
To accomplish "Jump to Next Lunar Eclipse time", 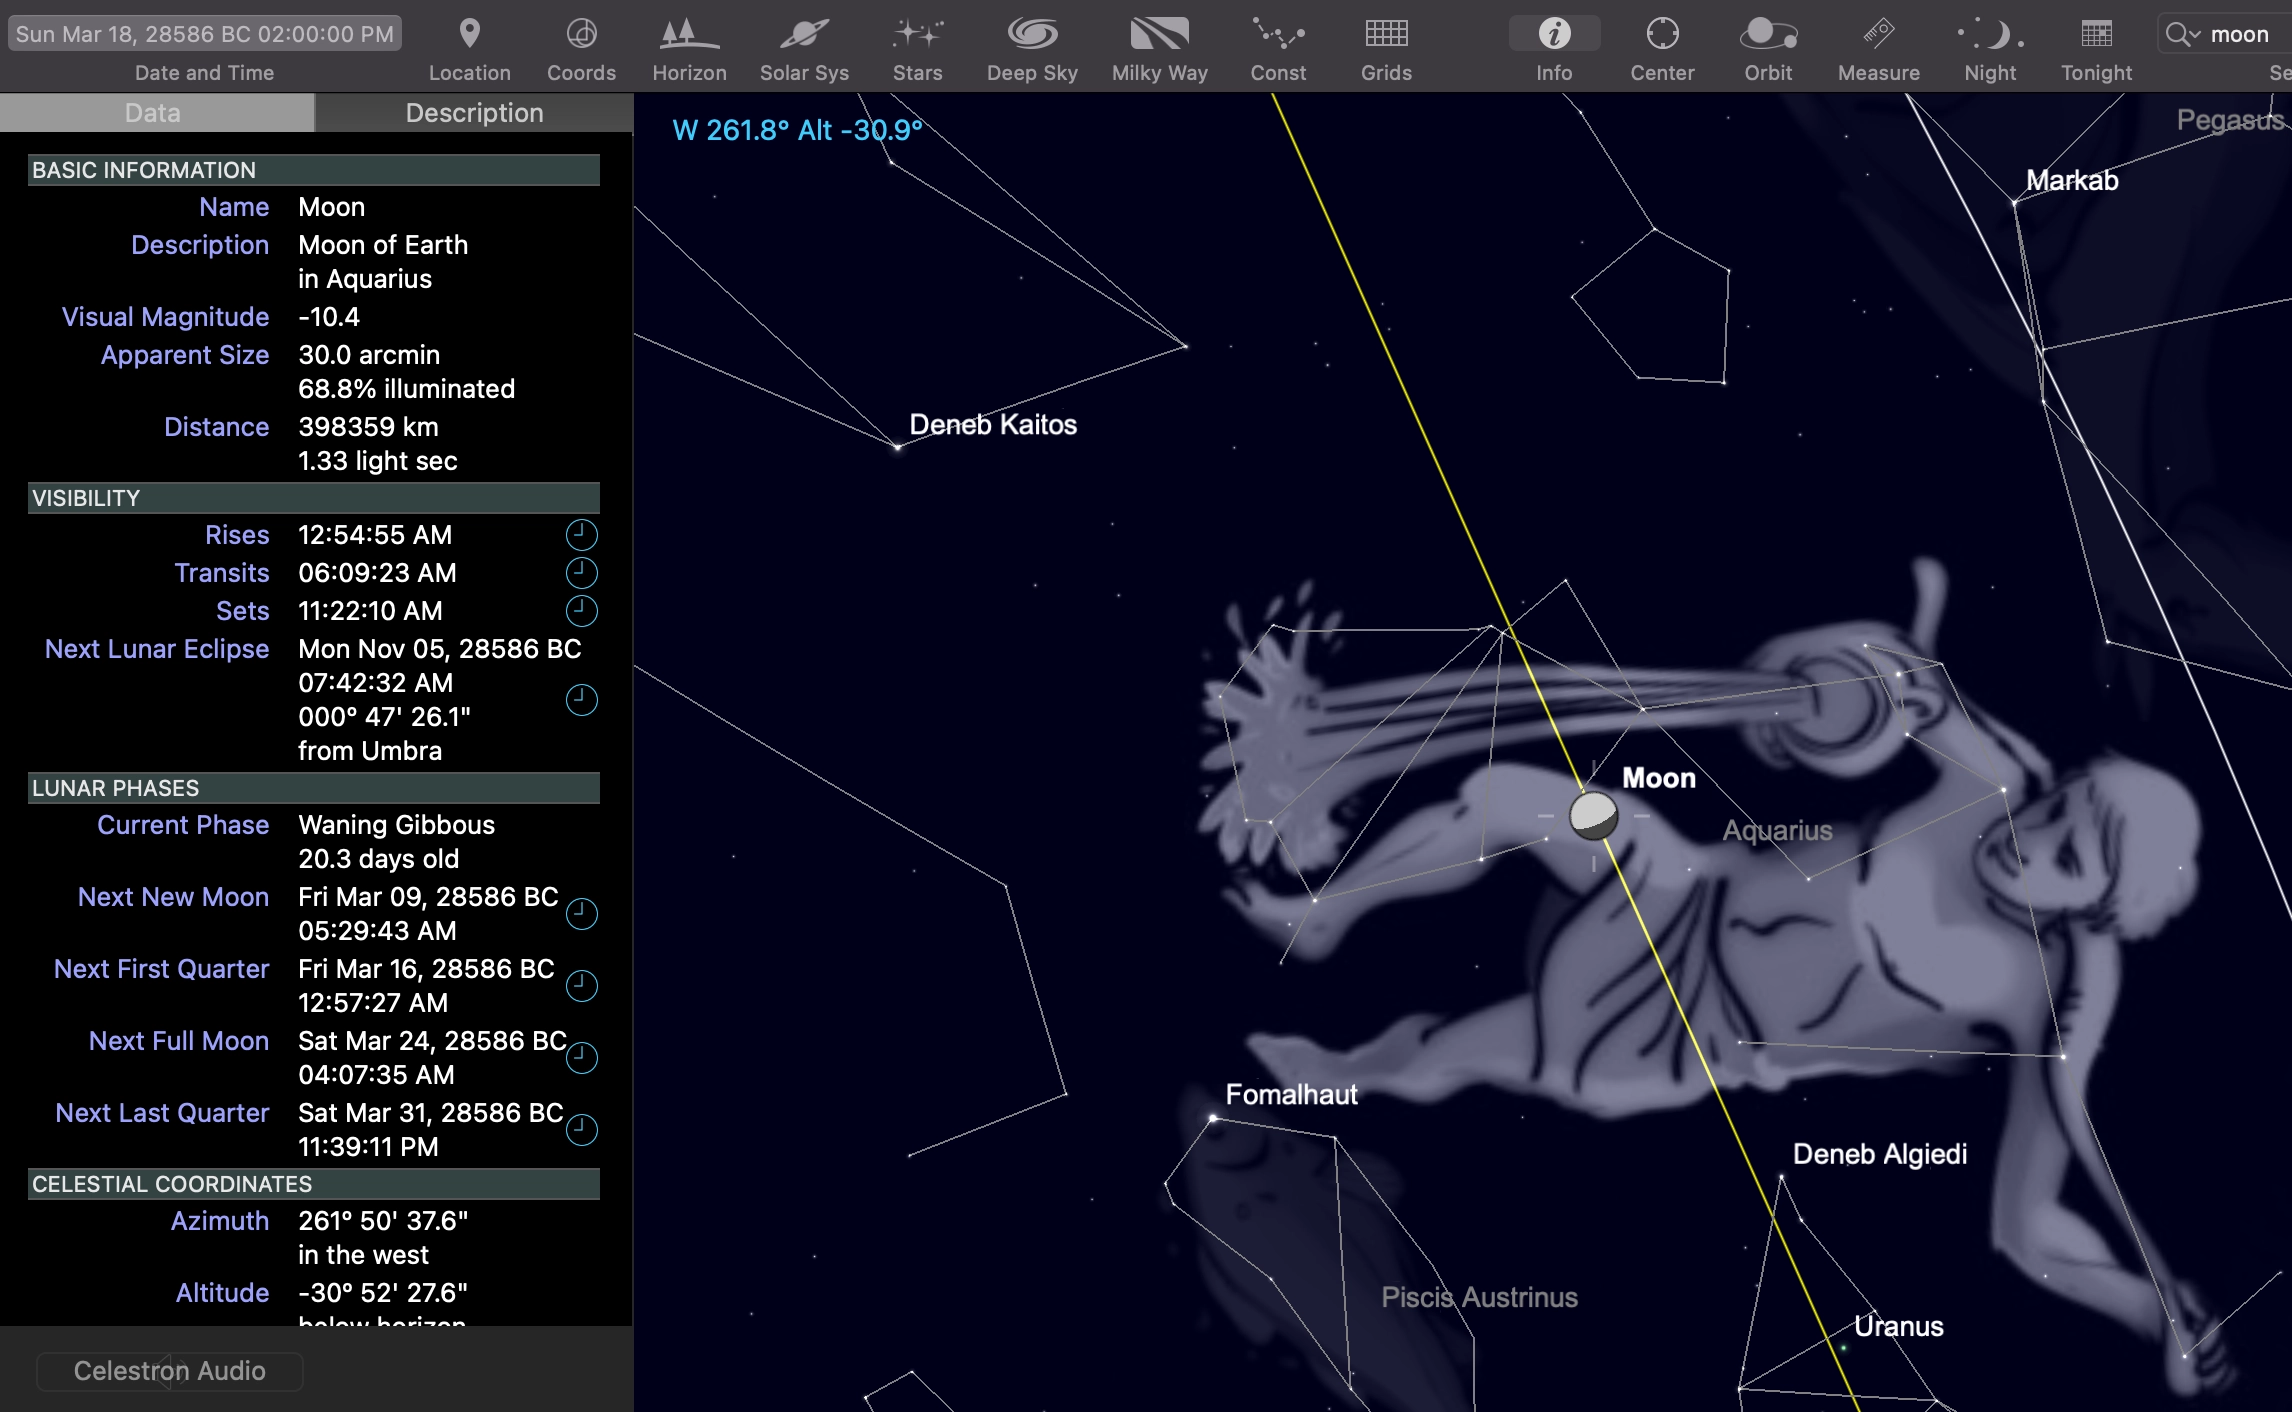I will pyautogui.click(x=581, y=700).
